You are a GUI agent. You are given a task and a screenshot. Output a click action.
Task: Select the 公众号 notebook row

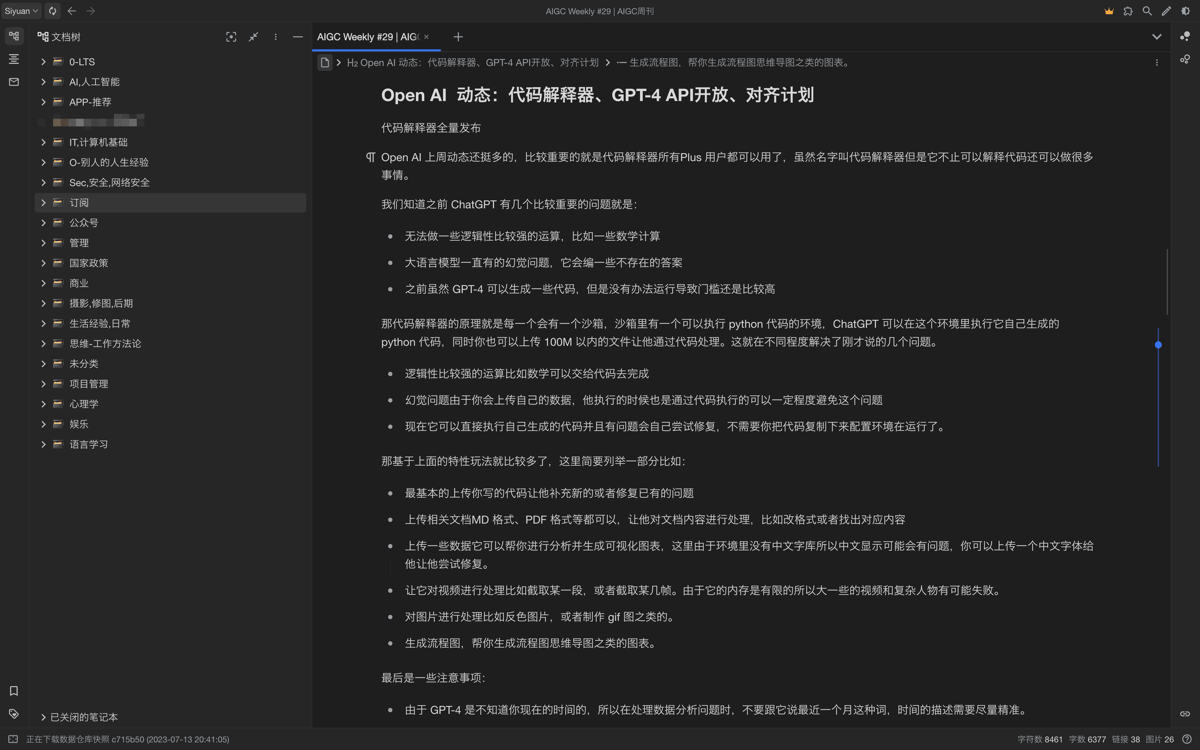[170, 223]
